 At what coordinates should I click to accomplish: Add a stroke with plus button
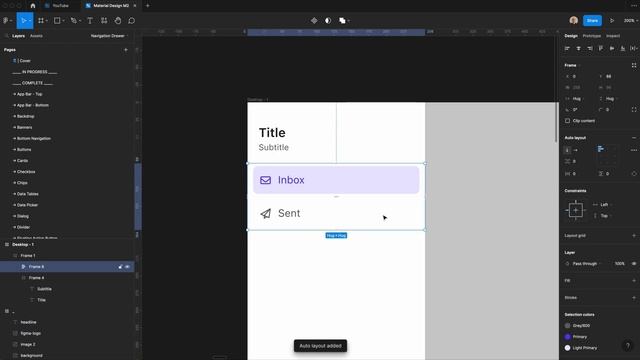pos(634,298)
